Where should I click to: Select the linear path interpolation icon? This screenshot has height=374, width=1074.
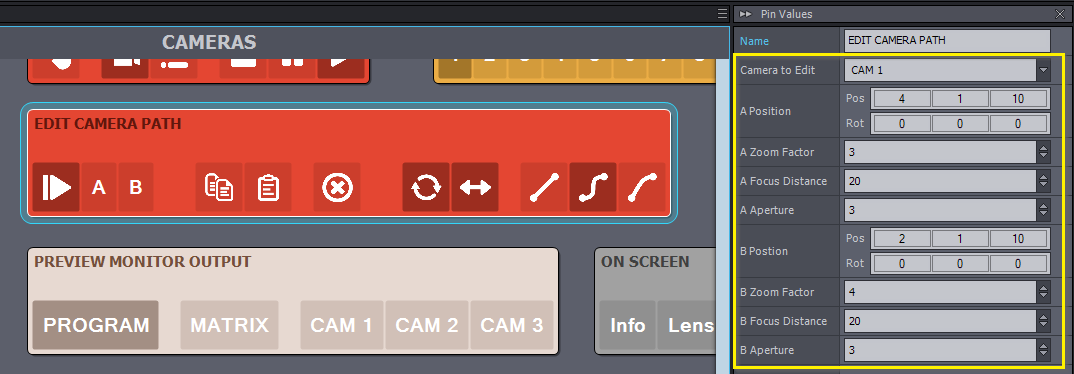point(545,187)
